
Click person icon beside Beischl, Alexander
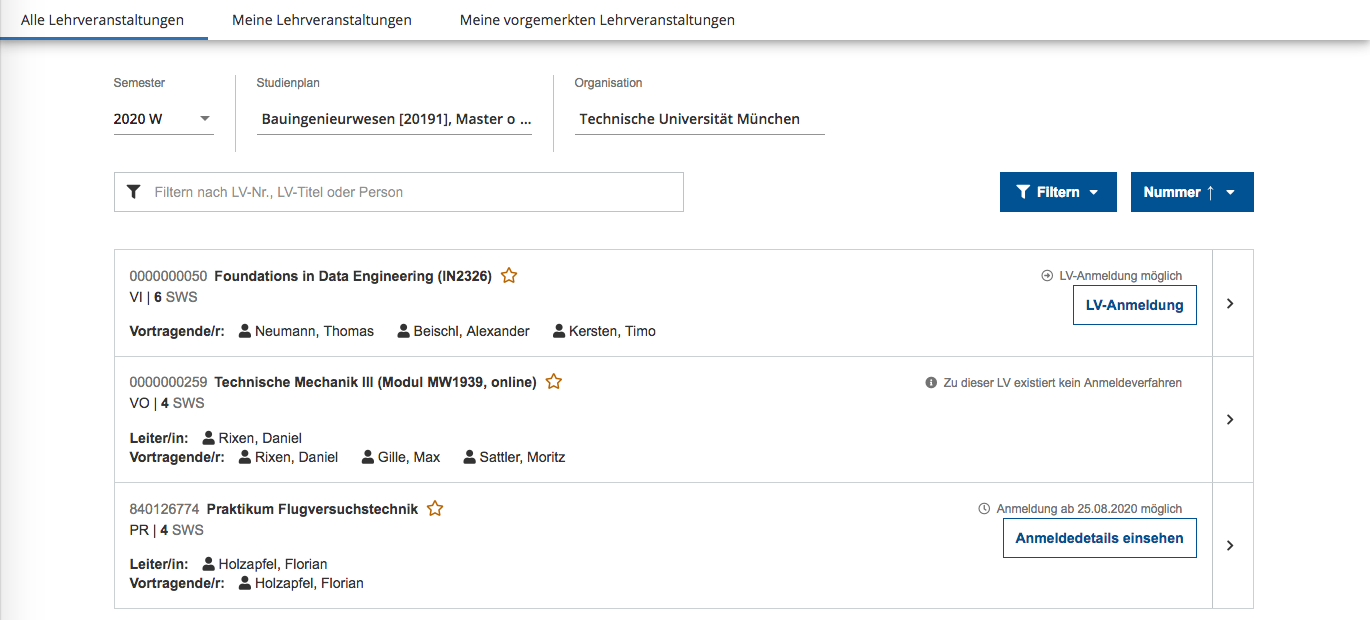(x=404, y=331)
